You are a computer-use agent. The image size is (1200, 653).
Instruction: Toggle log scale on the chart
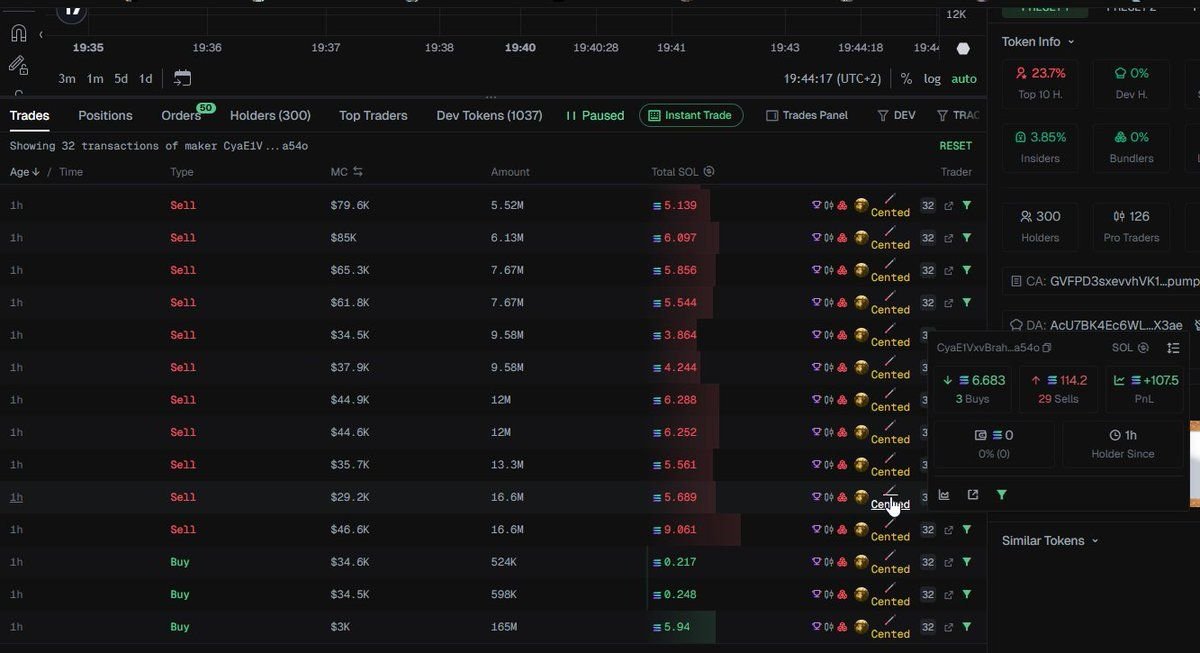click(932, 79)
